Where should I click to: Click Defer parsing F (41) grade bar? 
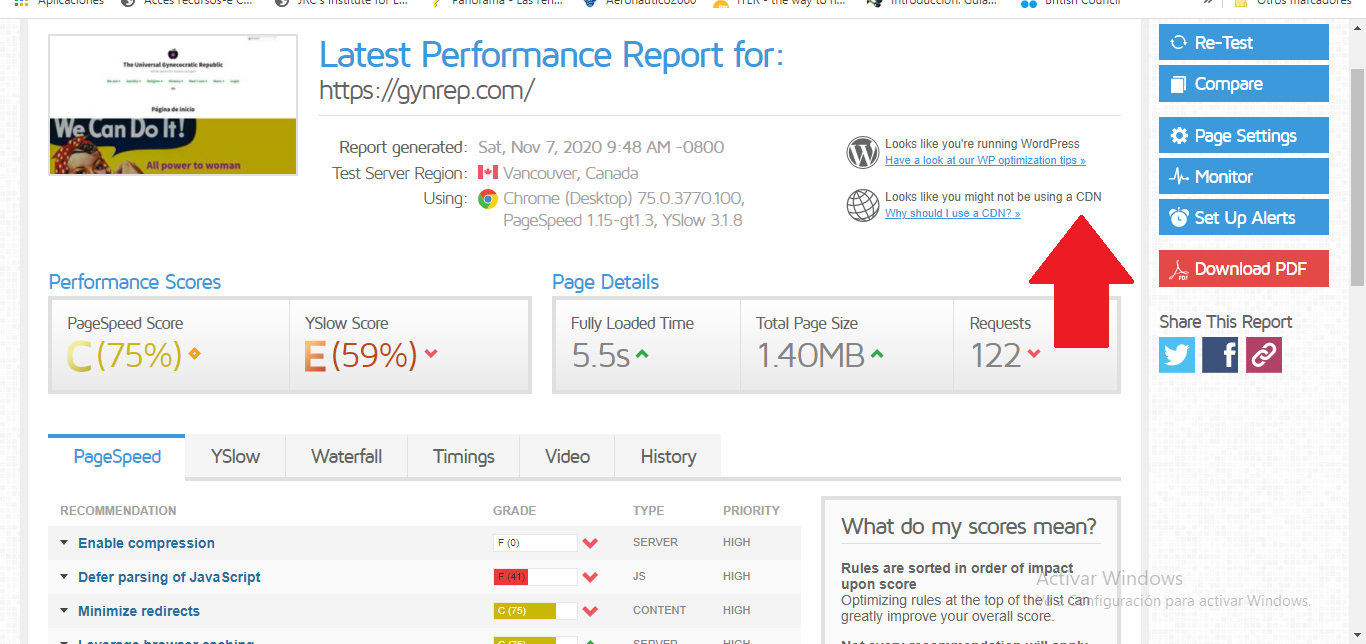[535, 577]
